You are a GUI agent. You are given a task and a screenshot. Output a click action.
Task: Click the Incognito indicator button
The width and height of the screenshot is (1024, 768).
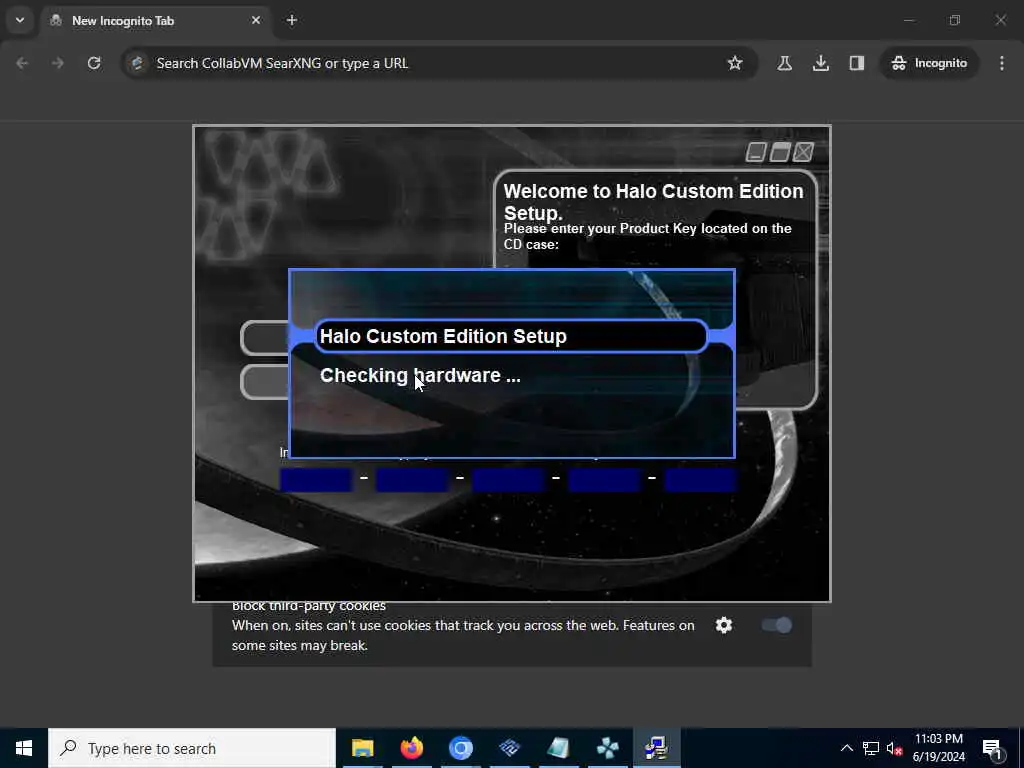pyautogui.click(x=929, y=63)
